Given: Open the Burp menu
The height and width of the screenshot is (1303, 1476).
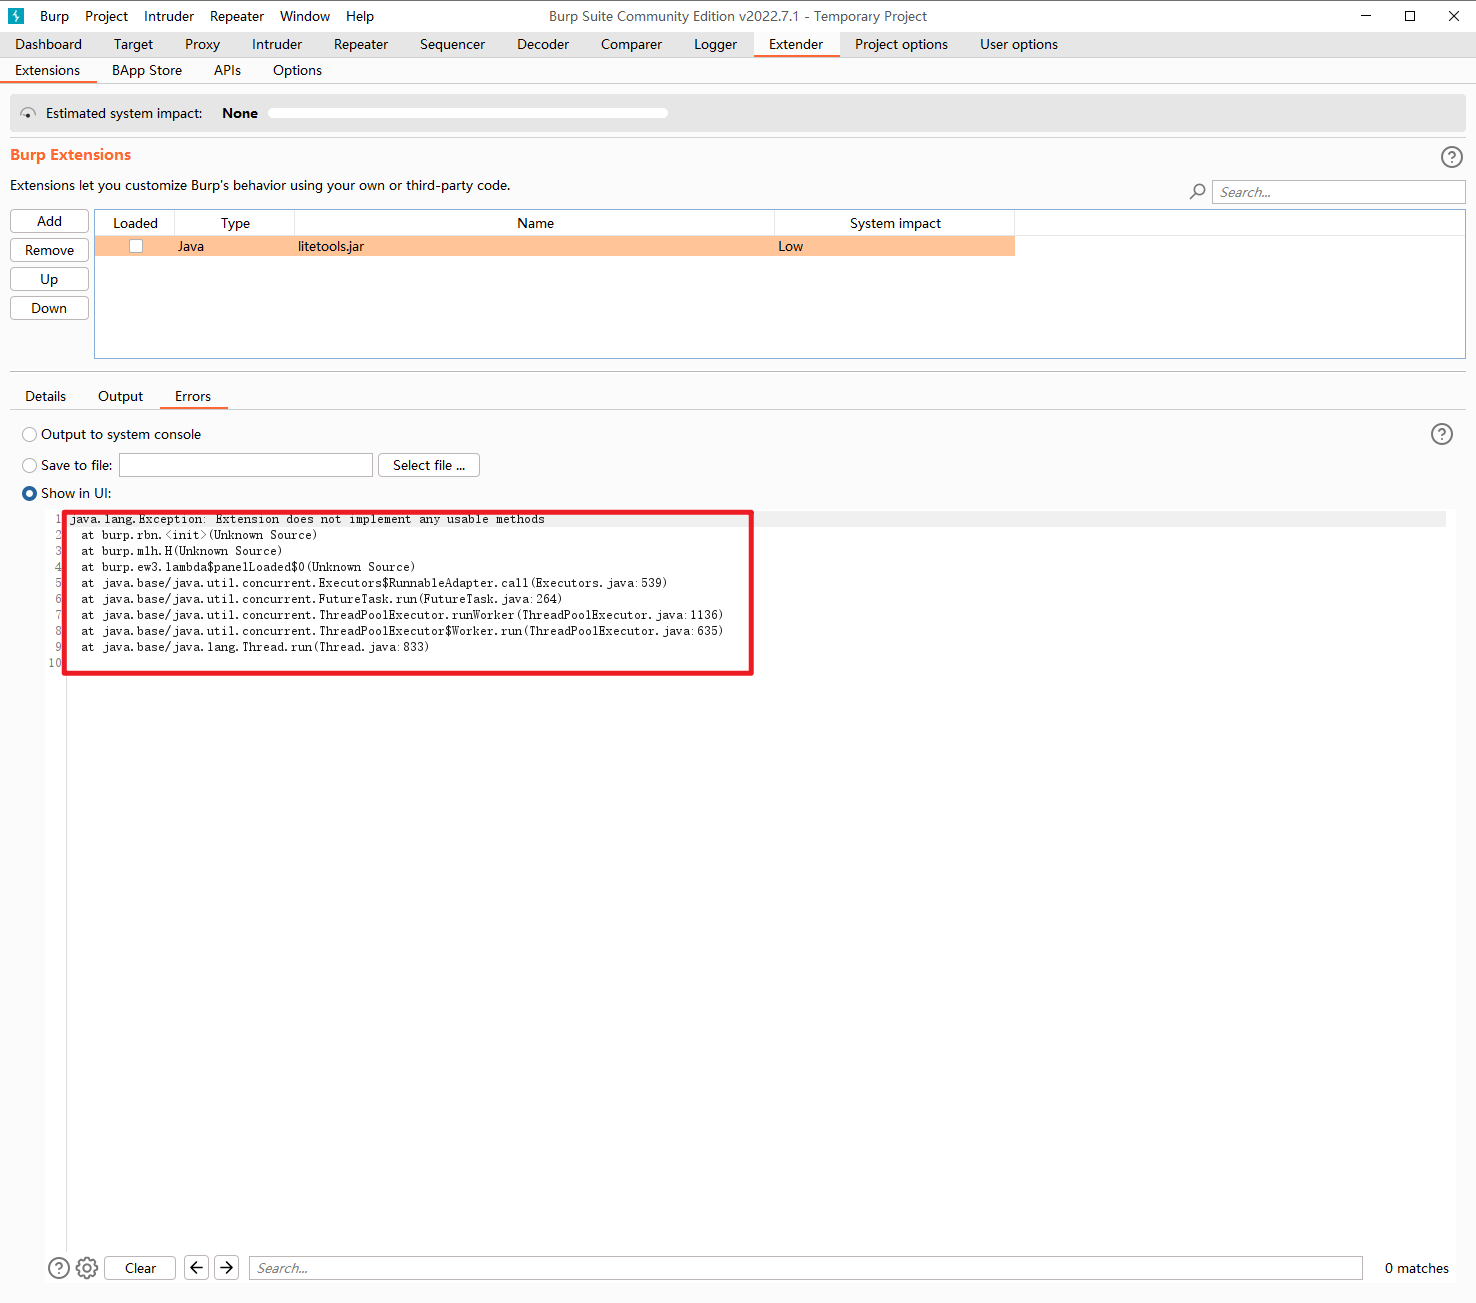Looking at the screenshot, I should tap(54, 16).
